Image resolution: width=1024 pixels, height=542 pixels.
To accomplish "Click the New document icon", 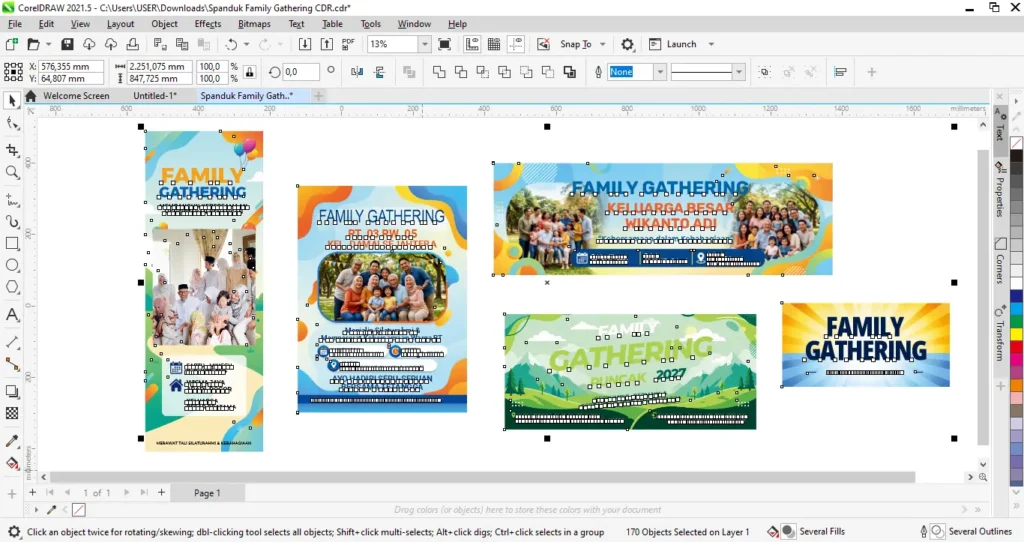I will coord(11,44).
